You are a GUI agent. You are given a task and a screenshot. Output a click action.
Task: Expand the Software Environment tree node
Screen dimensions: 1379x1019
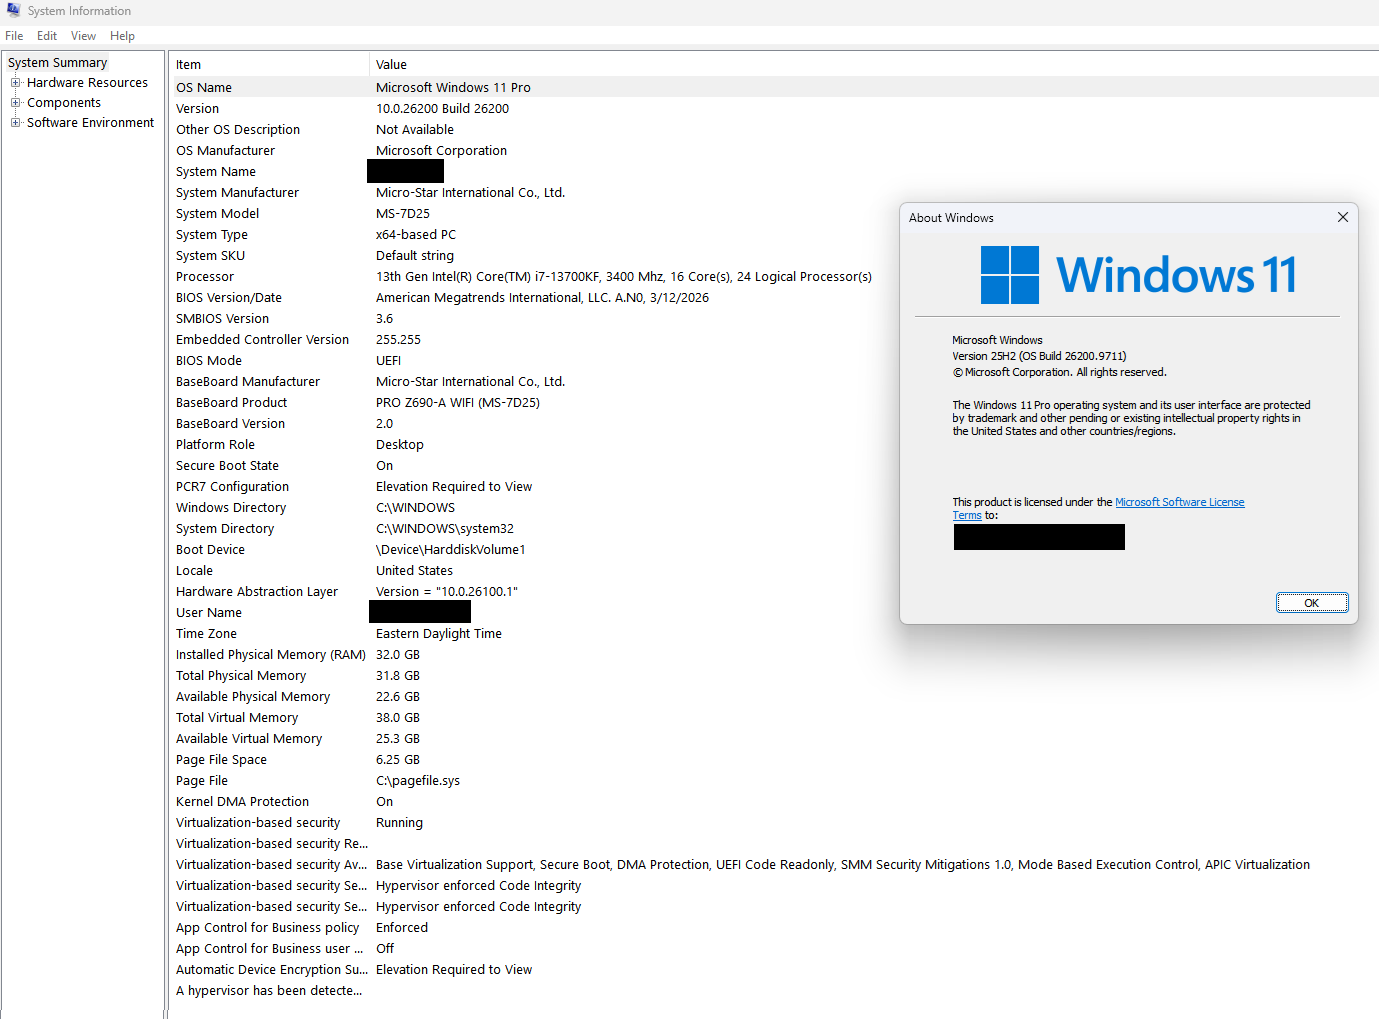(16, 123)
